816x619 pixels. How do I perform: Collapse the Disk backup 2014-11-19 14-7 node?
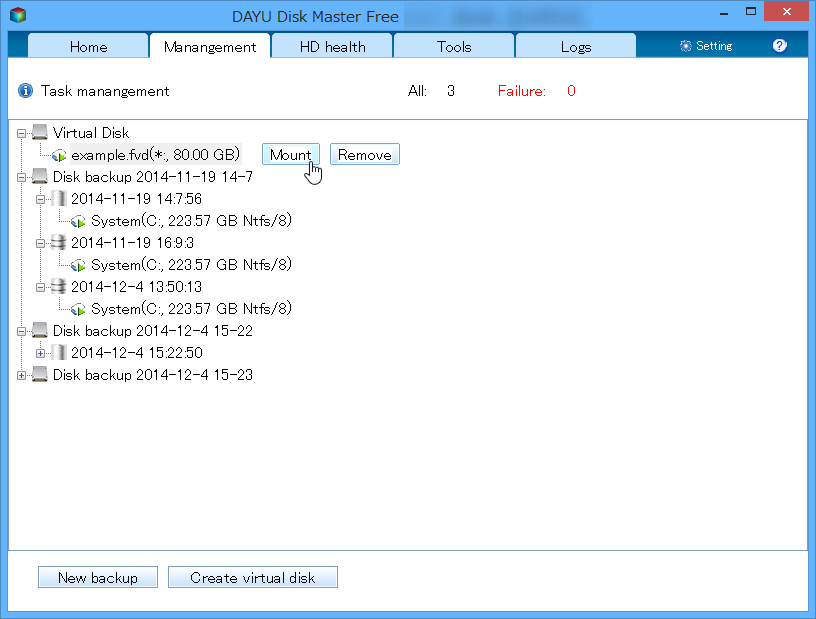click(21, 178)
